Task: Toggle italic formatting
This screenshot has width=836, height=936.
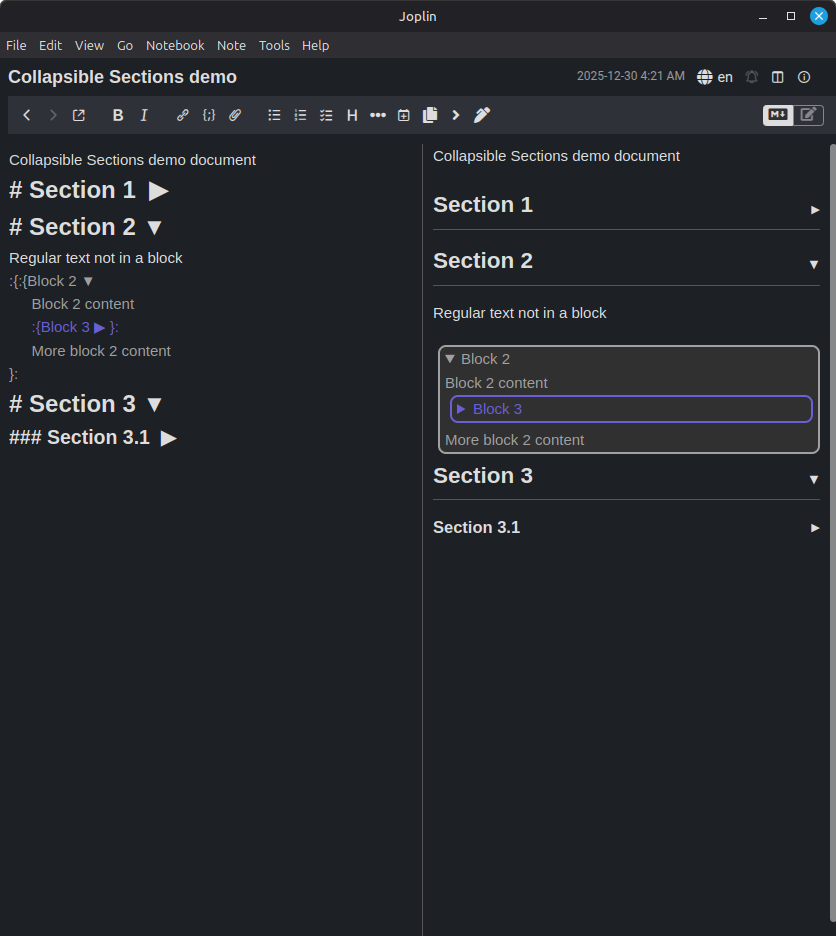Action: tap(144, 115)
